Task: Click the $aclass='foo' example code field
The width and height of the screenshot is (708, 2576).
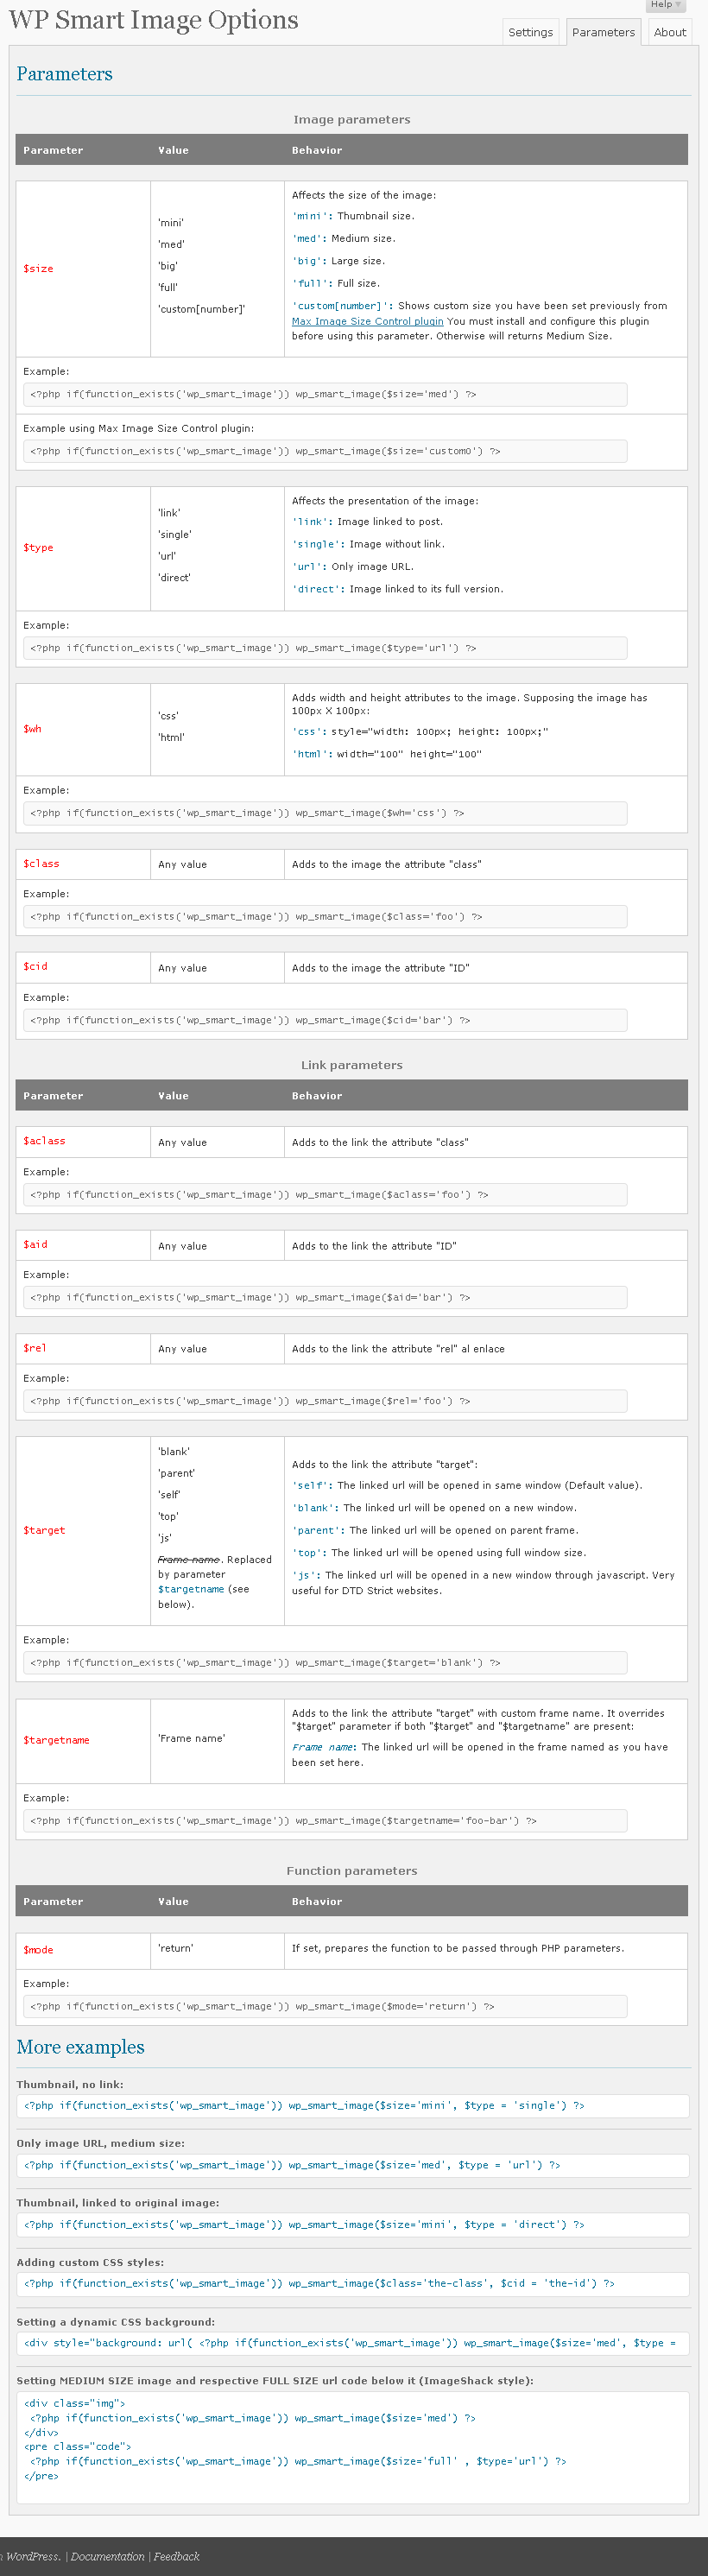Action: click(x=325, y=1194)
